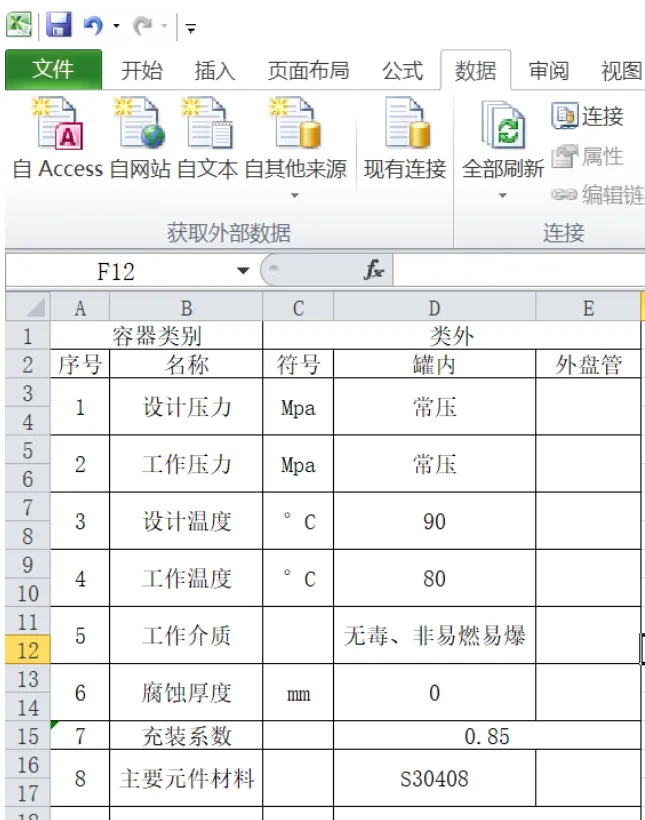Open the 连接 connections button
The width and height of the screenshot is (645, 820).
(x=587, y=116)
